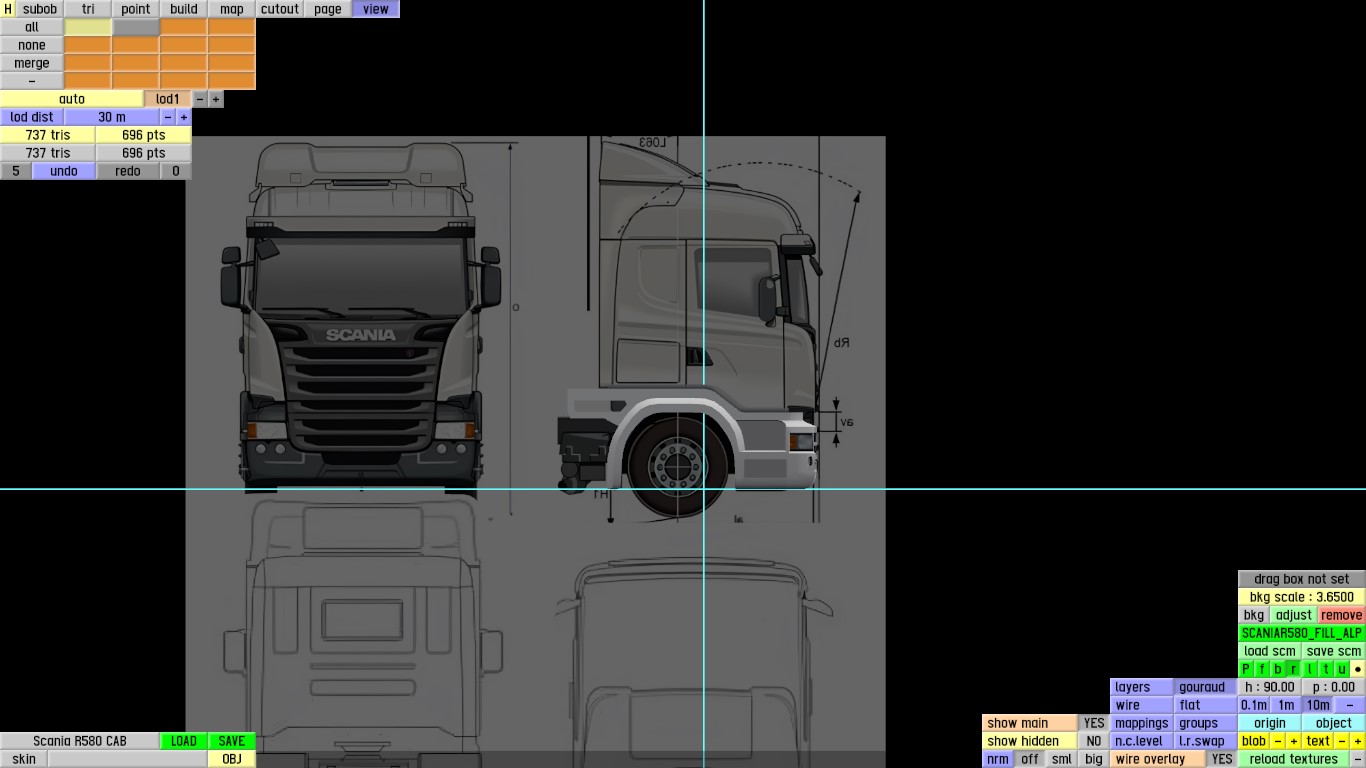Click the bkg scale 3.6500 value
This screenshot has height=768, width=1366.
point(1302,597)
